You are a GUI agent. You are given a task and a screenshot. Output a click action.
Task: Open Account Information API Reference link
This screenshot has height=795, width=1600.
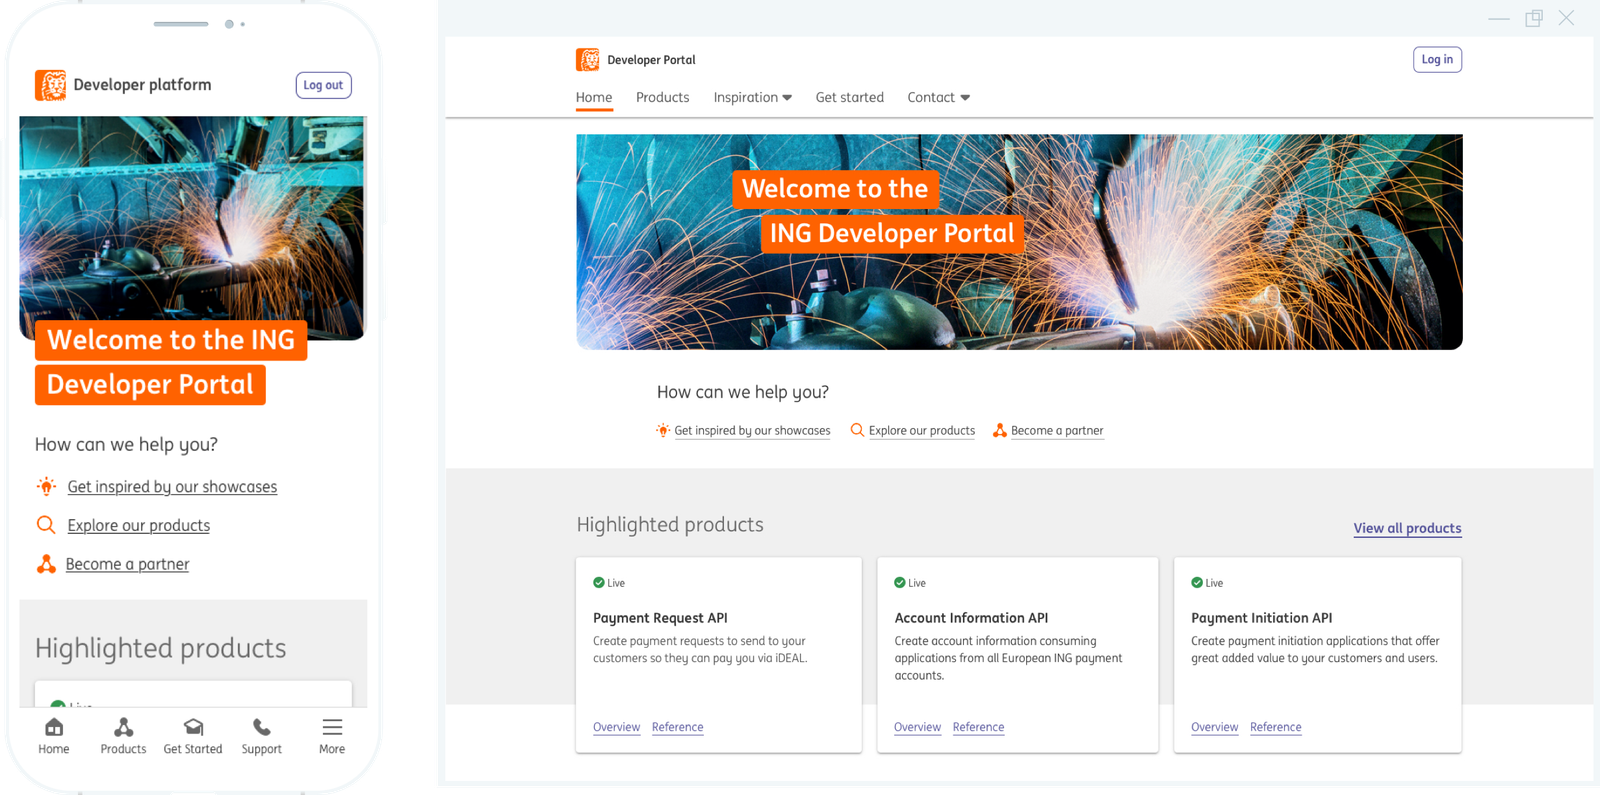point(978,727)
